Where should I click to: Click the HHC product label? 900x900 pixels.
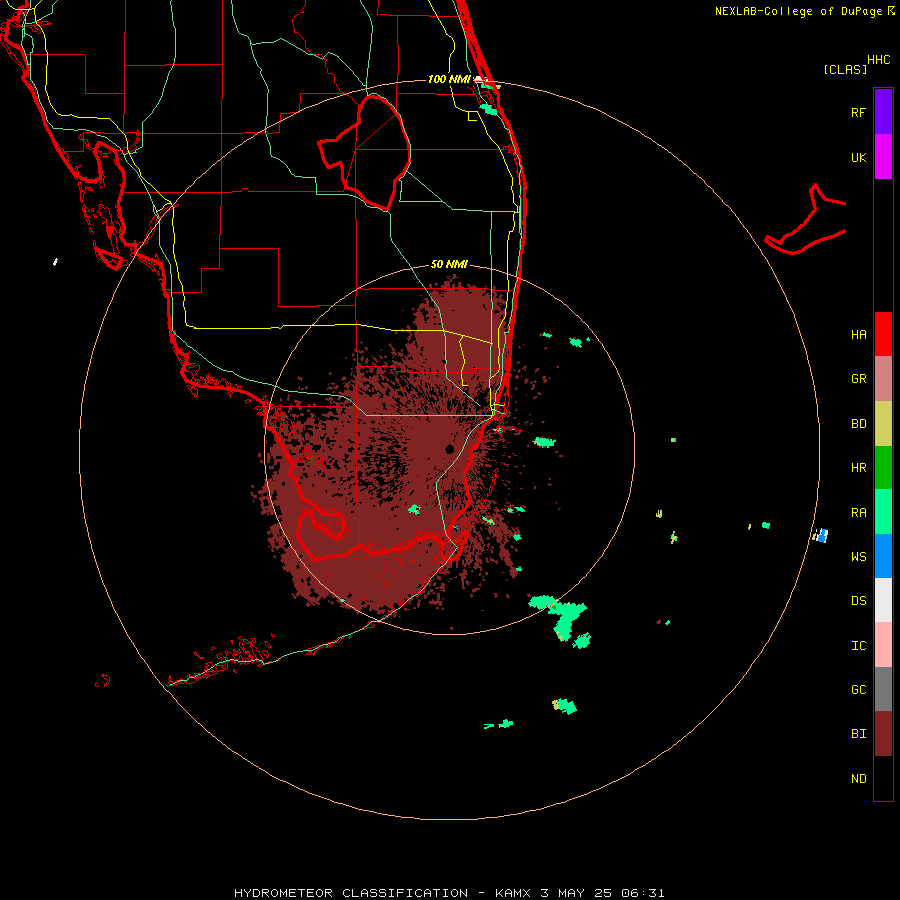pos(879,60)
